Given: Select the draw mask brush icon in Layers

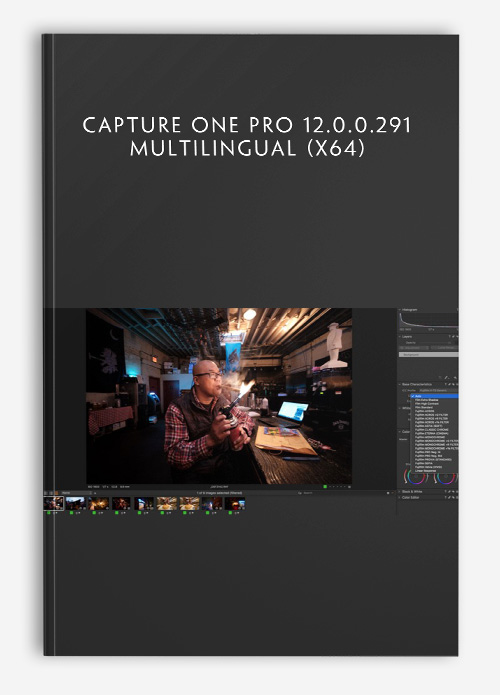Looking at the screenshot, I should click(446, 378).
